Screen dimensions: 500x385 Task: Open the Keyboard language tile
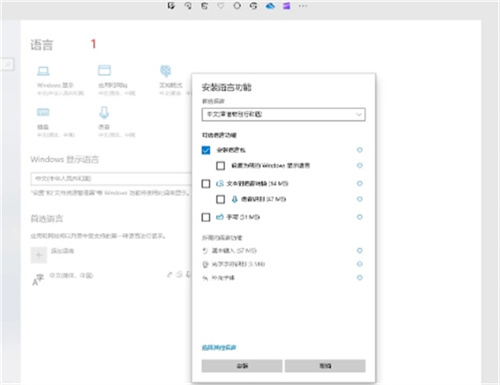point(55,122)
